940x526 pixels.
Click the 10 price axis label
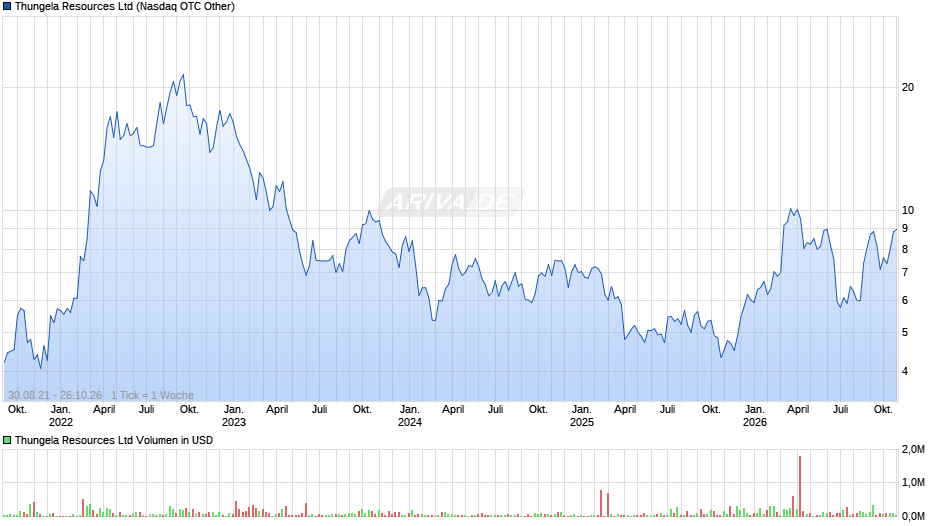click(x=908, y=211)
